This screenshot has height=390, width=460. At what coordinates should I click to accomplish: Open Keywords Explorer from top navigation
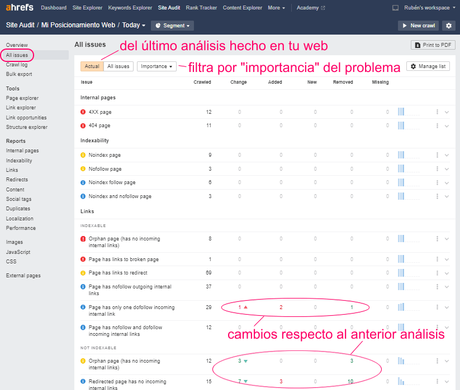(130, 8)
